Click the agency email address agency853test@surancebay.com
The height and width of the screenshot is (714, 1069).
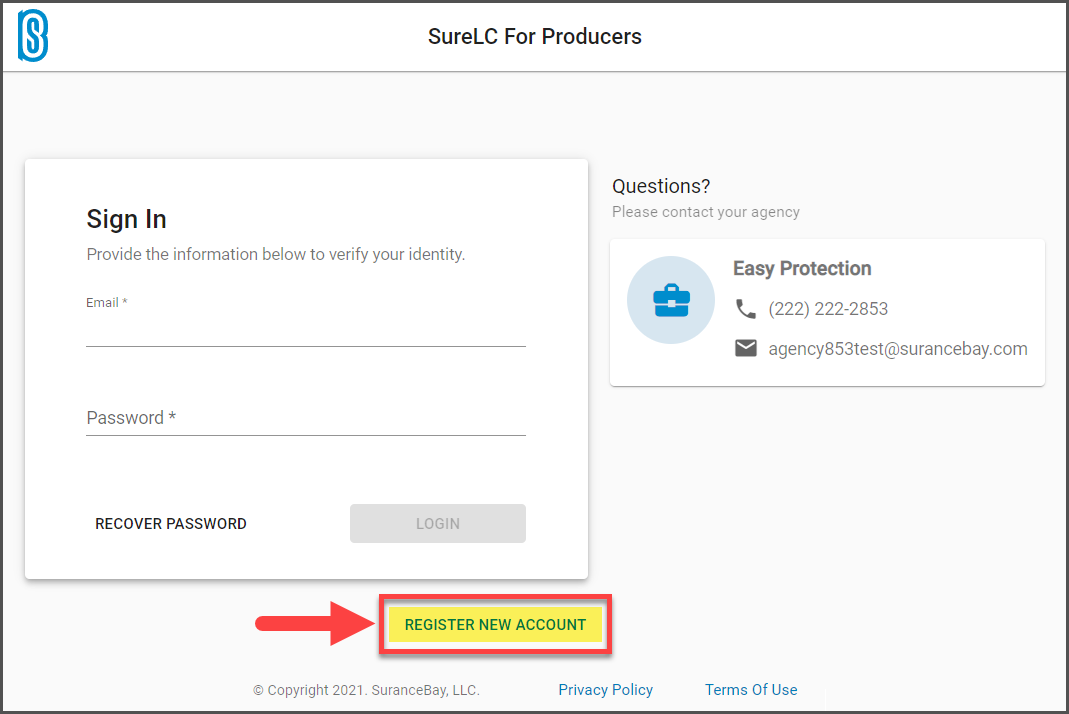click(x=898, y=348)
